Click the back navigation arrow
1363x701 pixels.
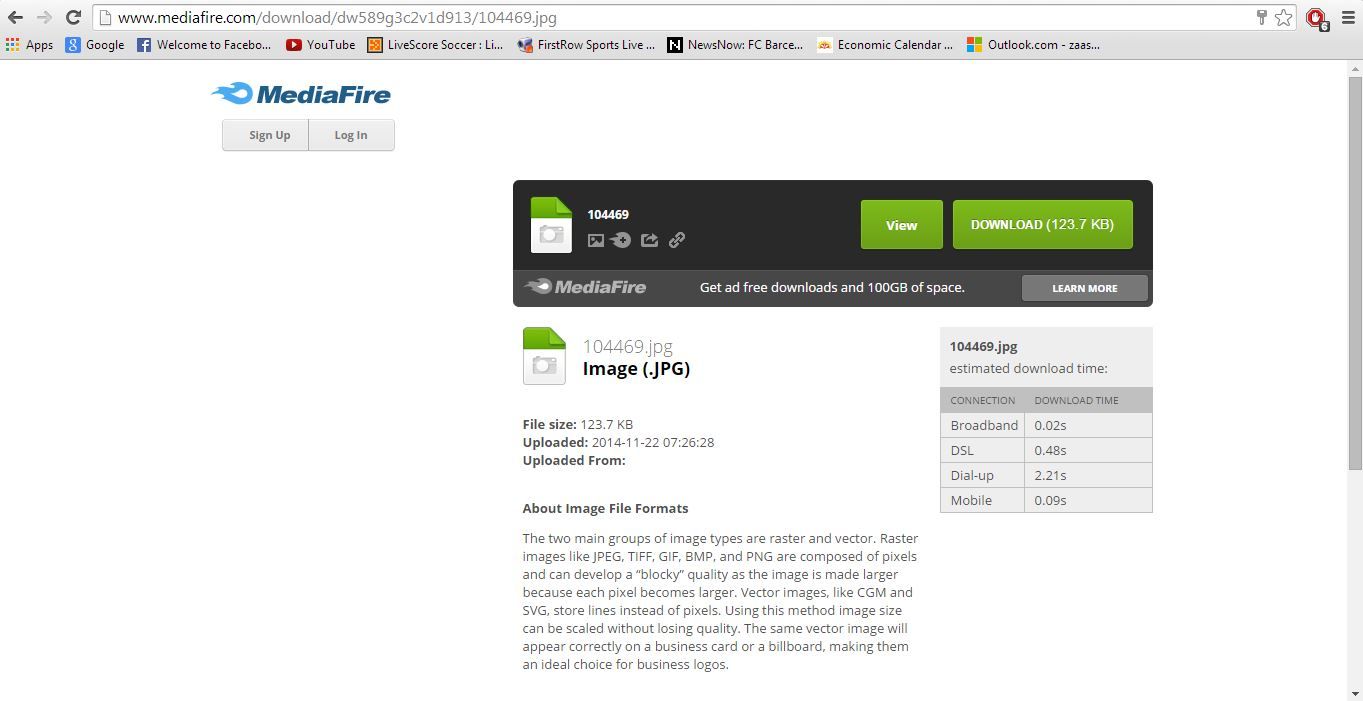[15, 17]
